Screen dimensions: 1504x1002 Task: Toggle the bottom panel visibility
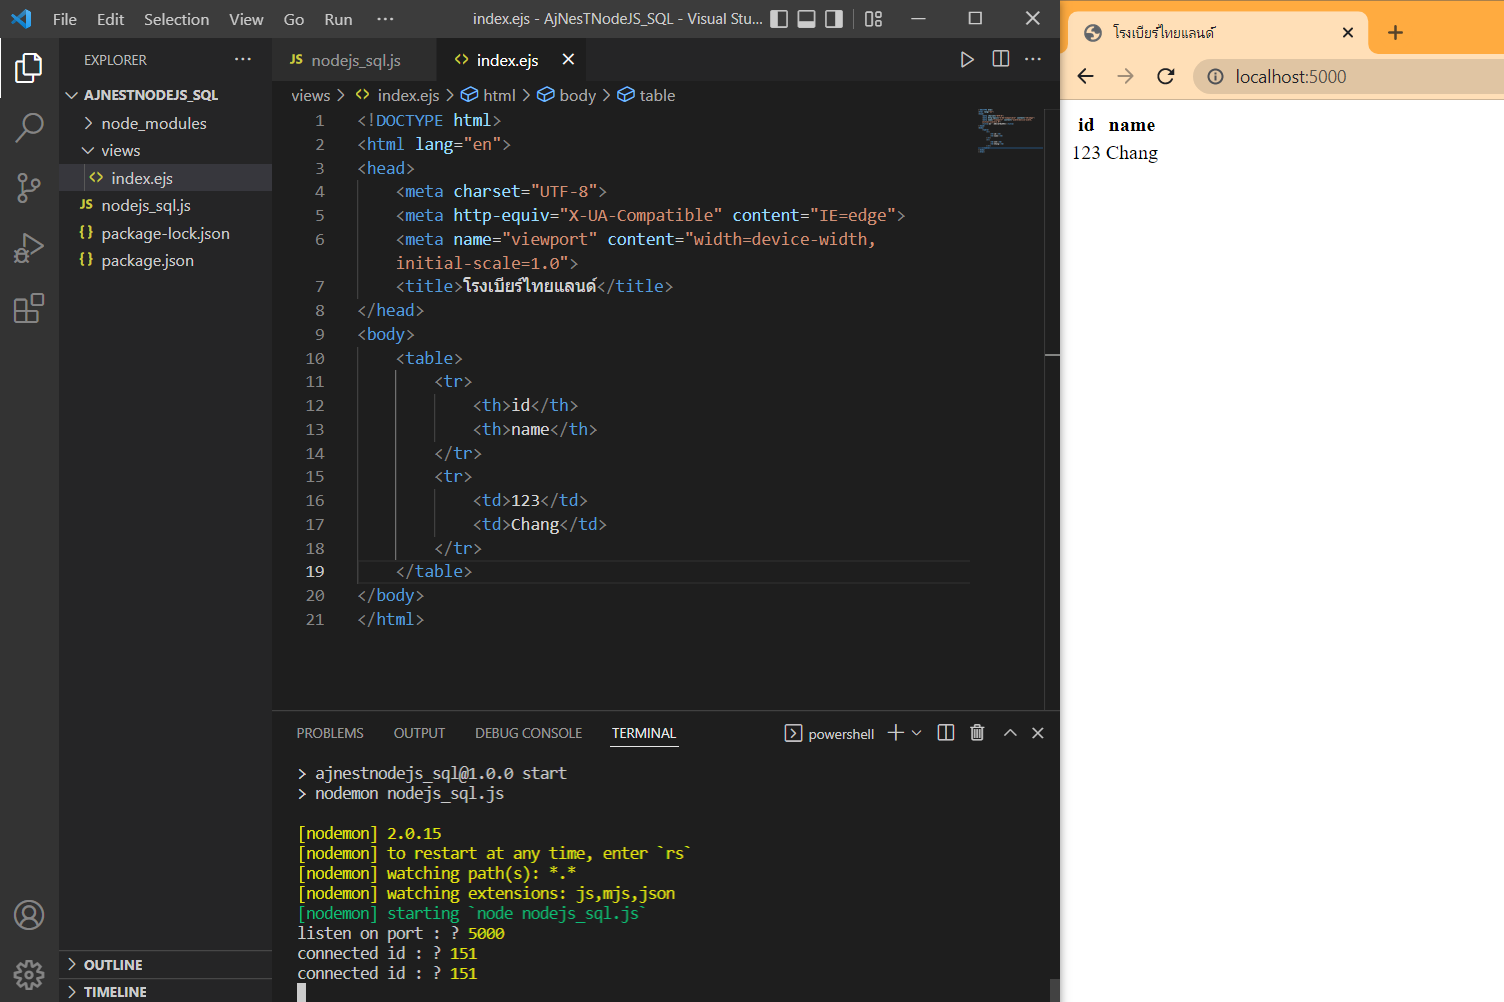(806, 19)
